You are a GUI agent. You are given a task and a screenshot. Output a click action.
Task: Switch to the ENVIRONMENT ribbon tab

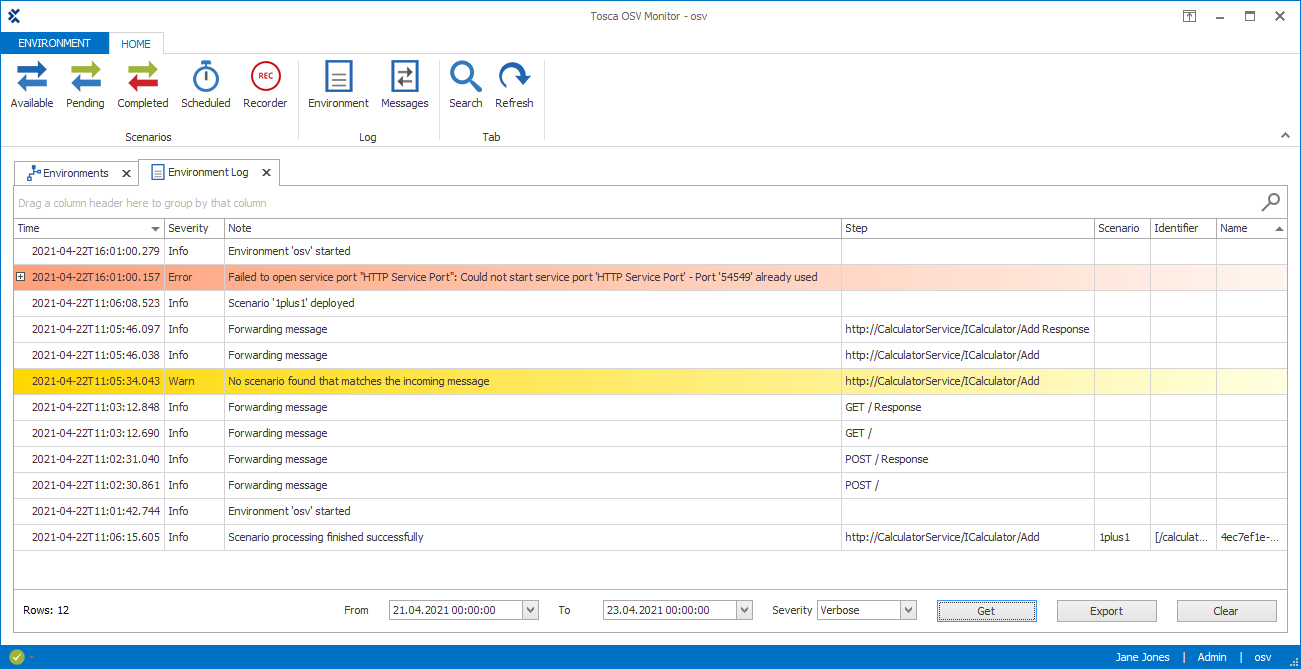click(54, 44)
